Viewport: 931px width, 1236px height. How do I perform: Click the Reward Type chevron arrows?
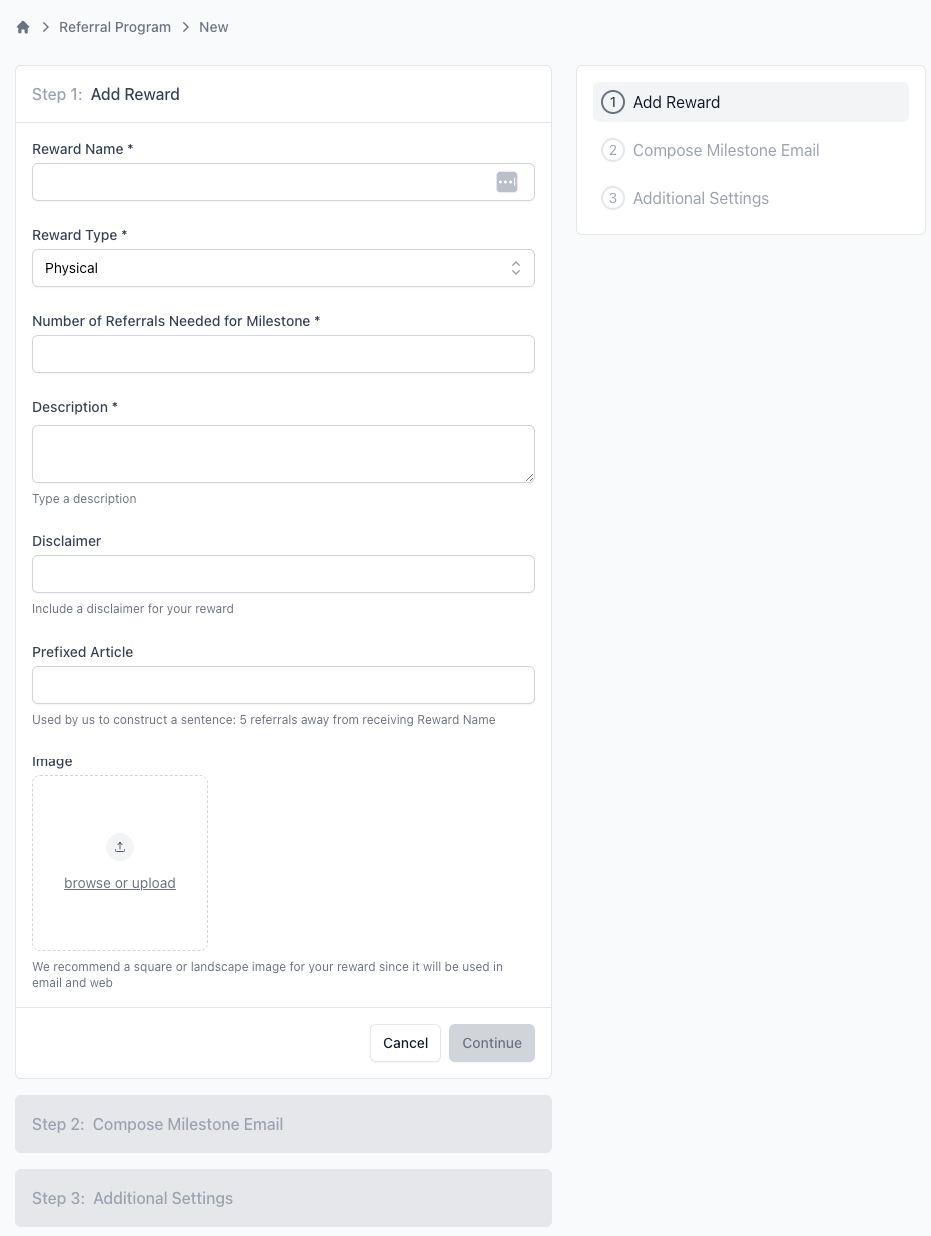pos(516,268)
